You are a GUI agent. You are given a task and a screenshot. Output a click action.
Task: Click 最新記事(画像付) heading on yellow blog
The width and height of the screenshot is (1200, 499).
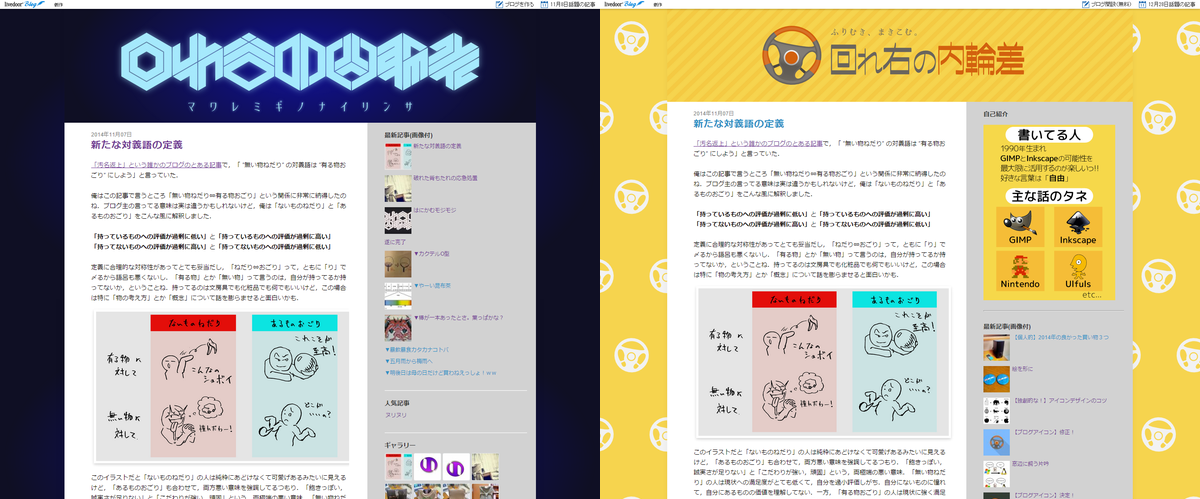click(x=1007, y=326)
